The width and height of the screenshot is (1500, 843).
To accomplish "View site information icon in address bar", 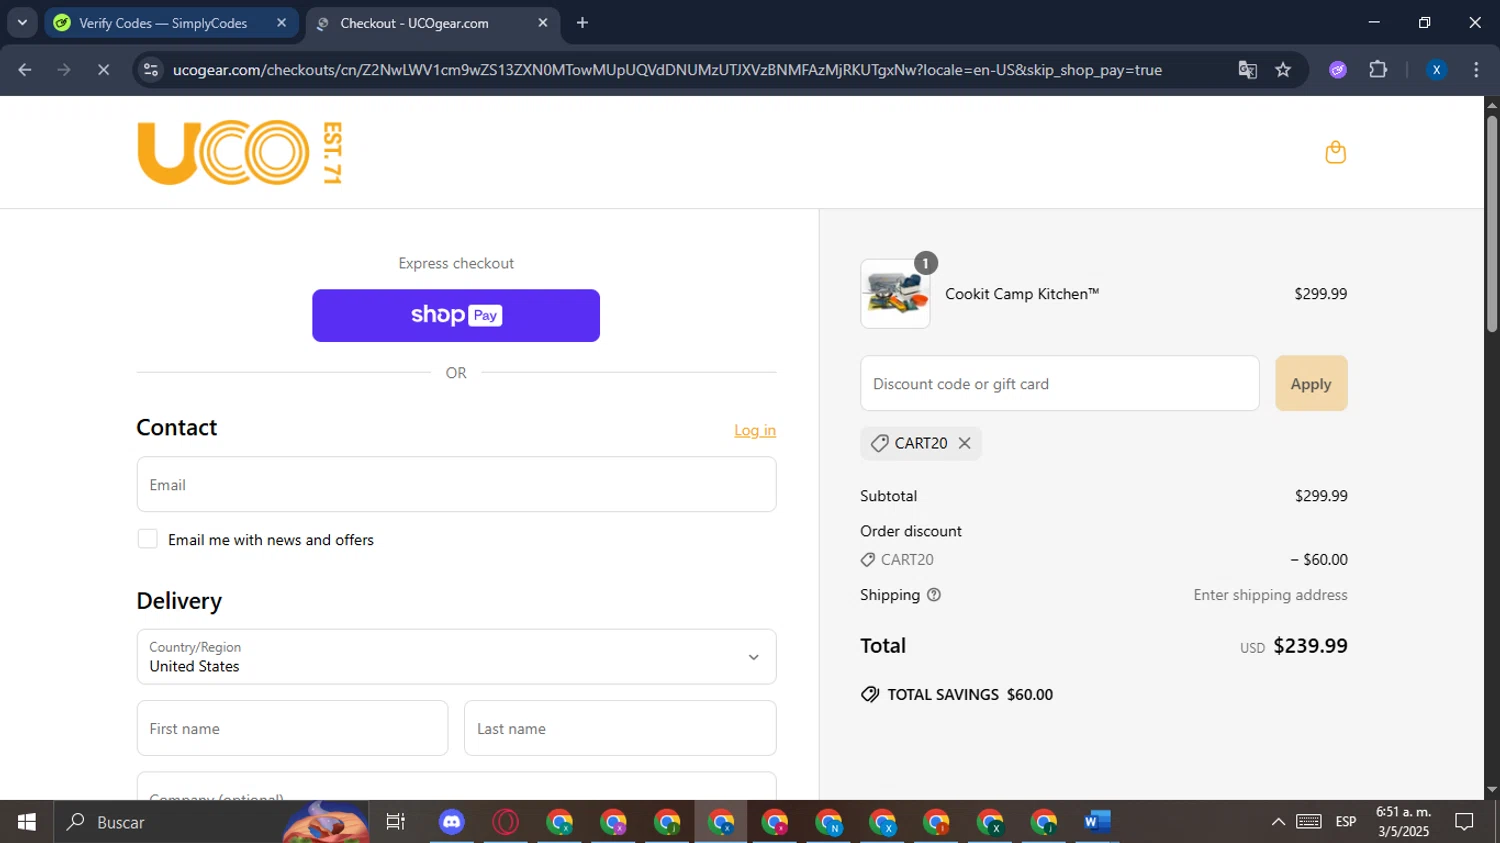I will pos(151,70).
